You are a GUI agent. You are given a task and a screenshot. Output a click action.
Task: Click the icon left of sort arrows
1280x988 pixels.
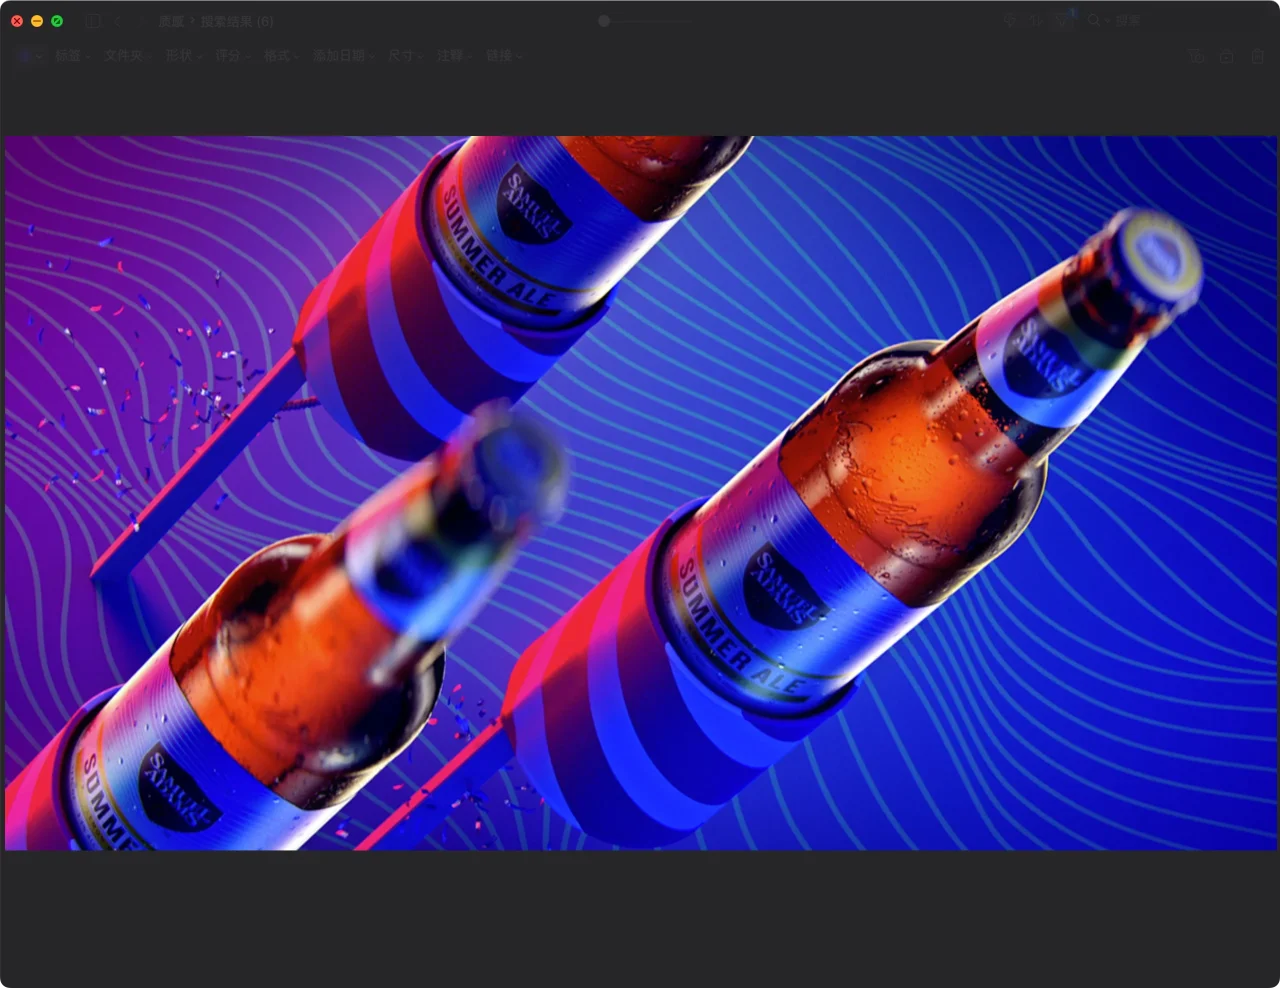click(1009, 20)
